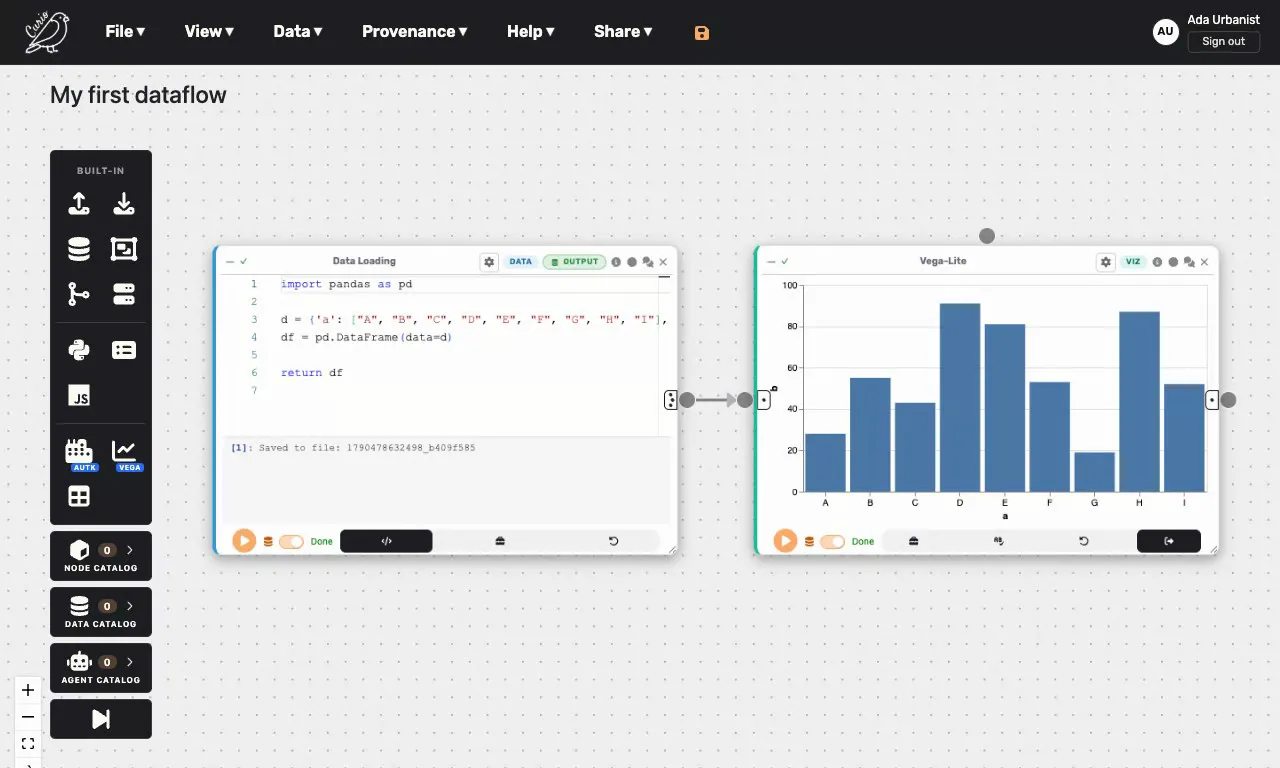Image resolution: width=1280 pixels, height=768 pixels.
Task: Open the File dropdown menu
Action: click(125, 31)
